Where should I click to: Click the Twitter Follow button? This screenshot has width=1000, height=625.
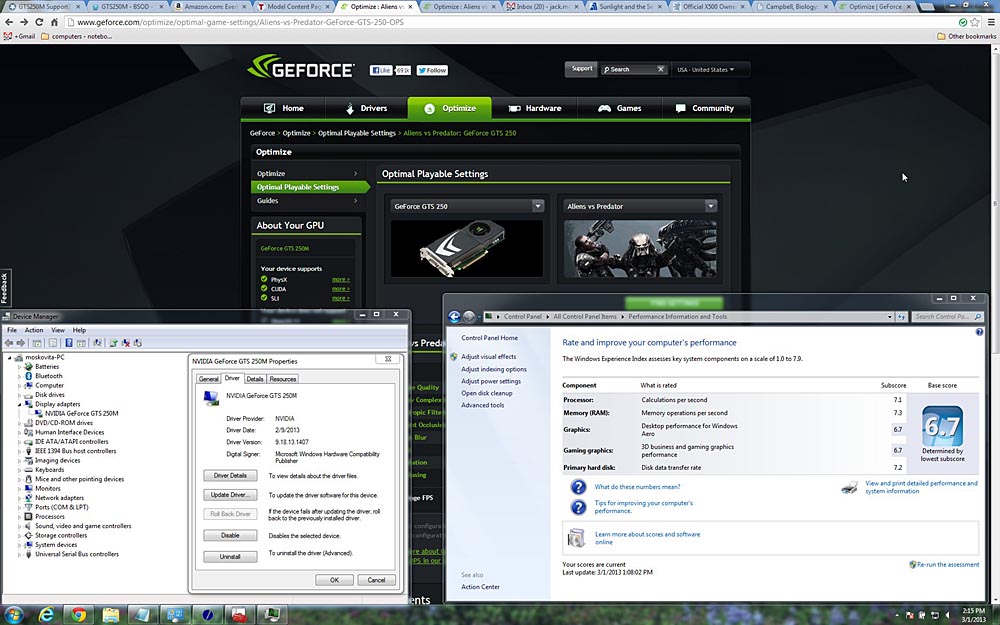432,70
